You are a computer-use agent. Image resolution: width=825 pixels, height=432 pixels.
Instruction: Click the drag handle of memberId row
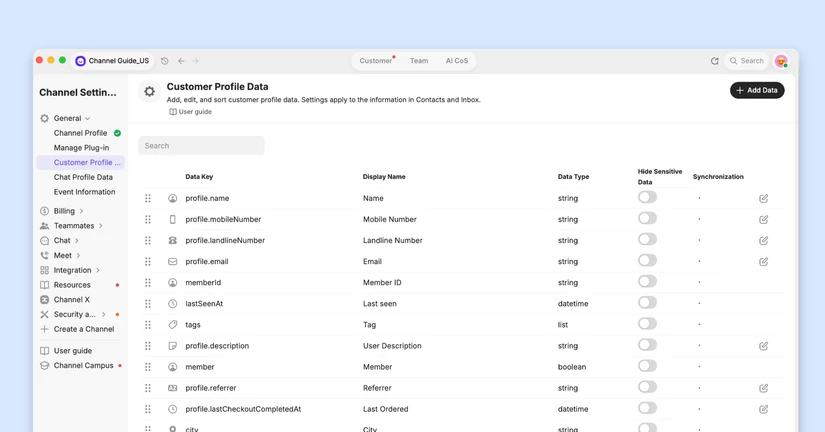click(x=148, y=283)
